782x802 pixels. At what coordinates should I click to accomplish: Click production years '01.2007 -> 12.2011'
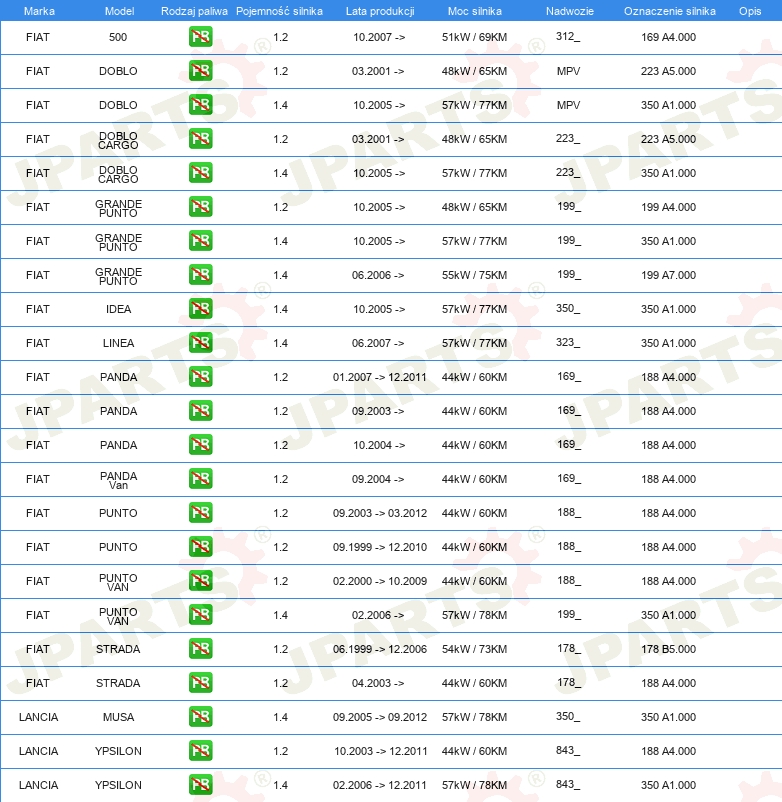click(379, 377)
